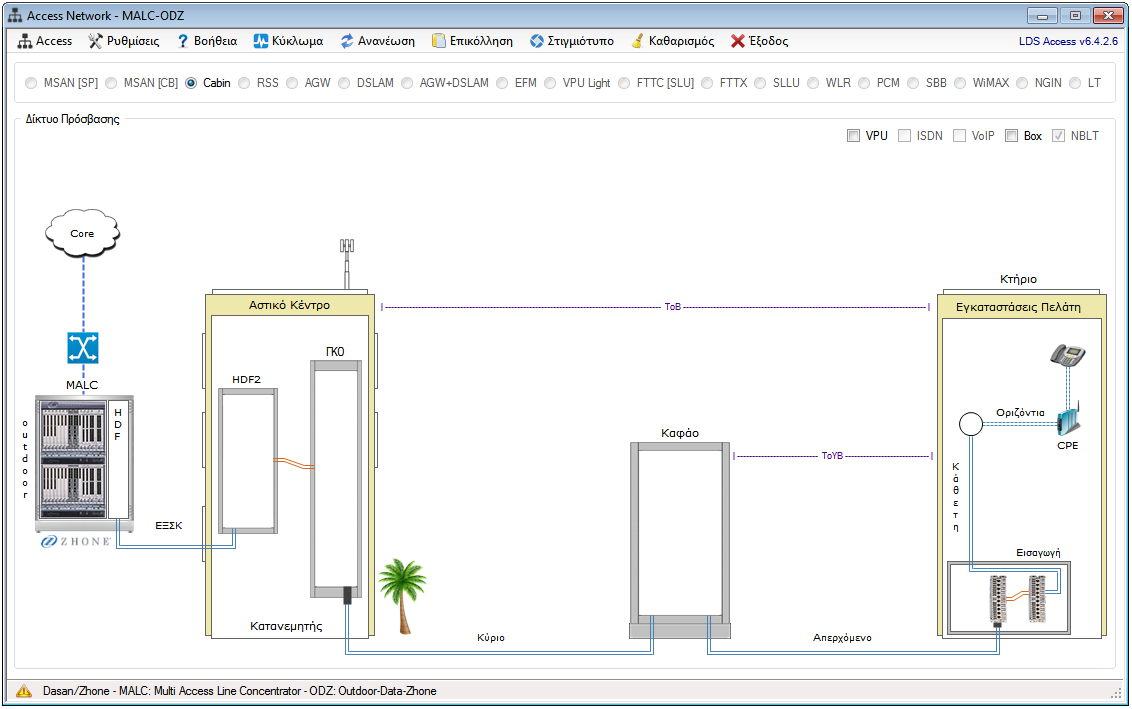Click the warning icon in status bar

click(24, 691)
